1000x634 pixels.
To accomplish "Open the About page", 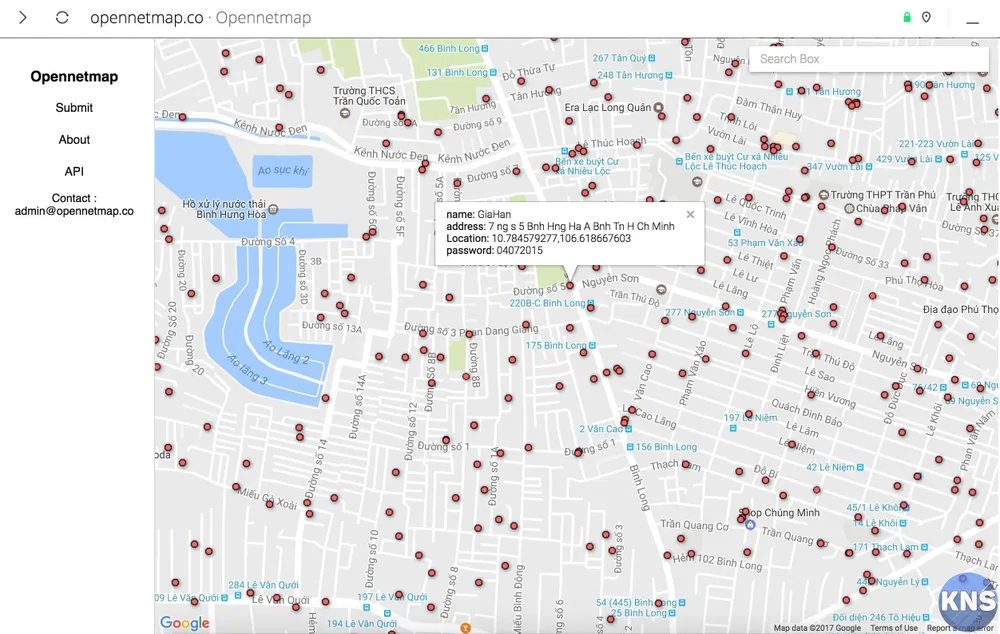I will coord(74,140).
